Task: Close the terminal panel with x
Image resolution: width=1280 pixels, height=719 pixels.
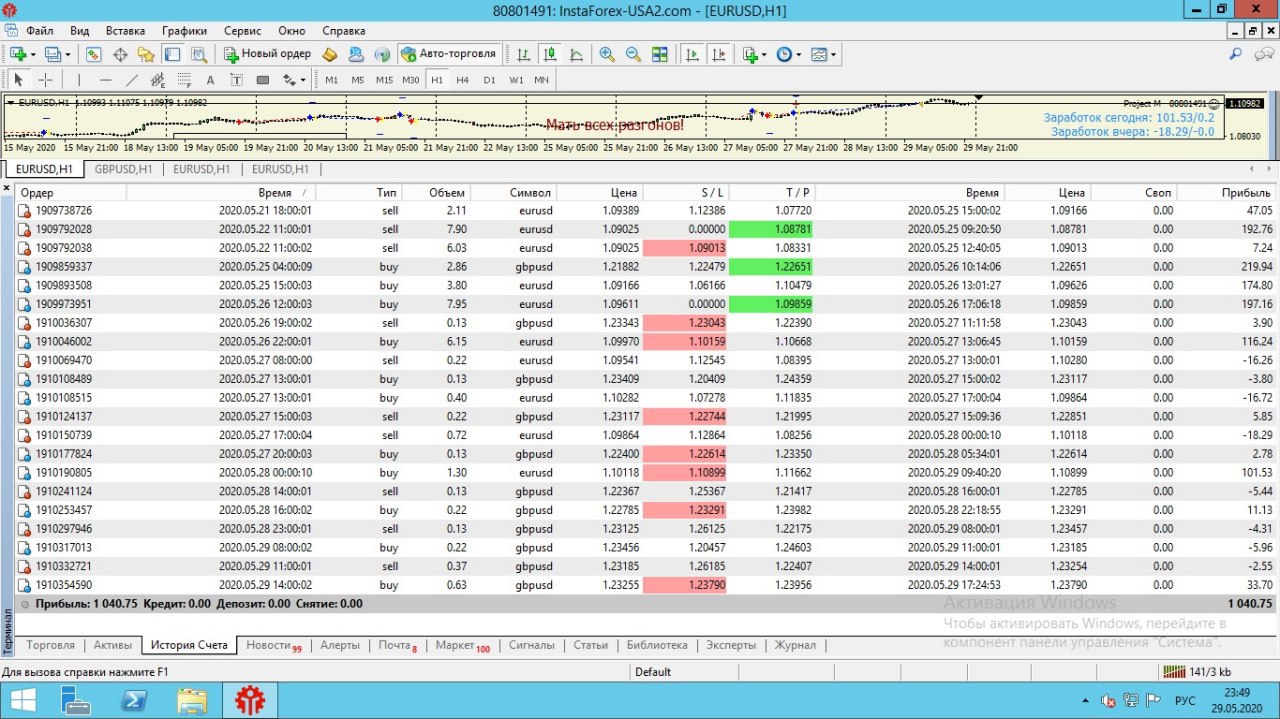Action: (7, 189)
